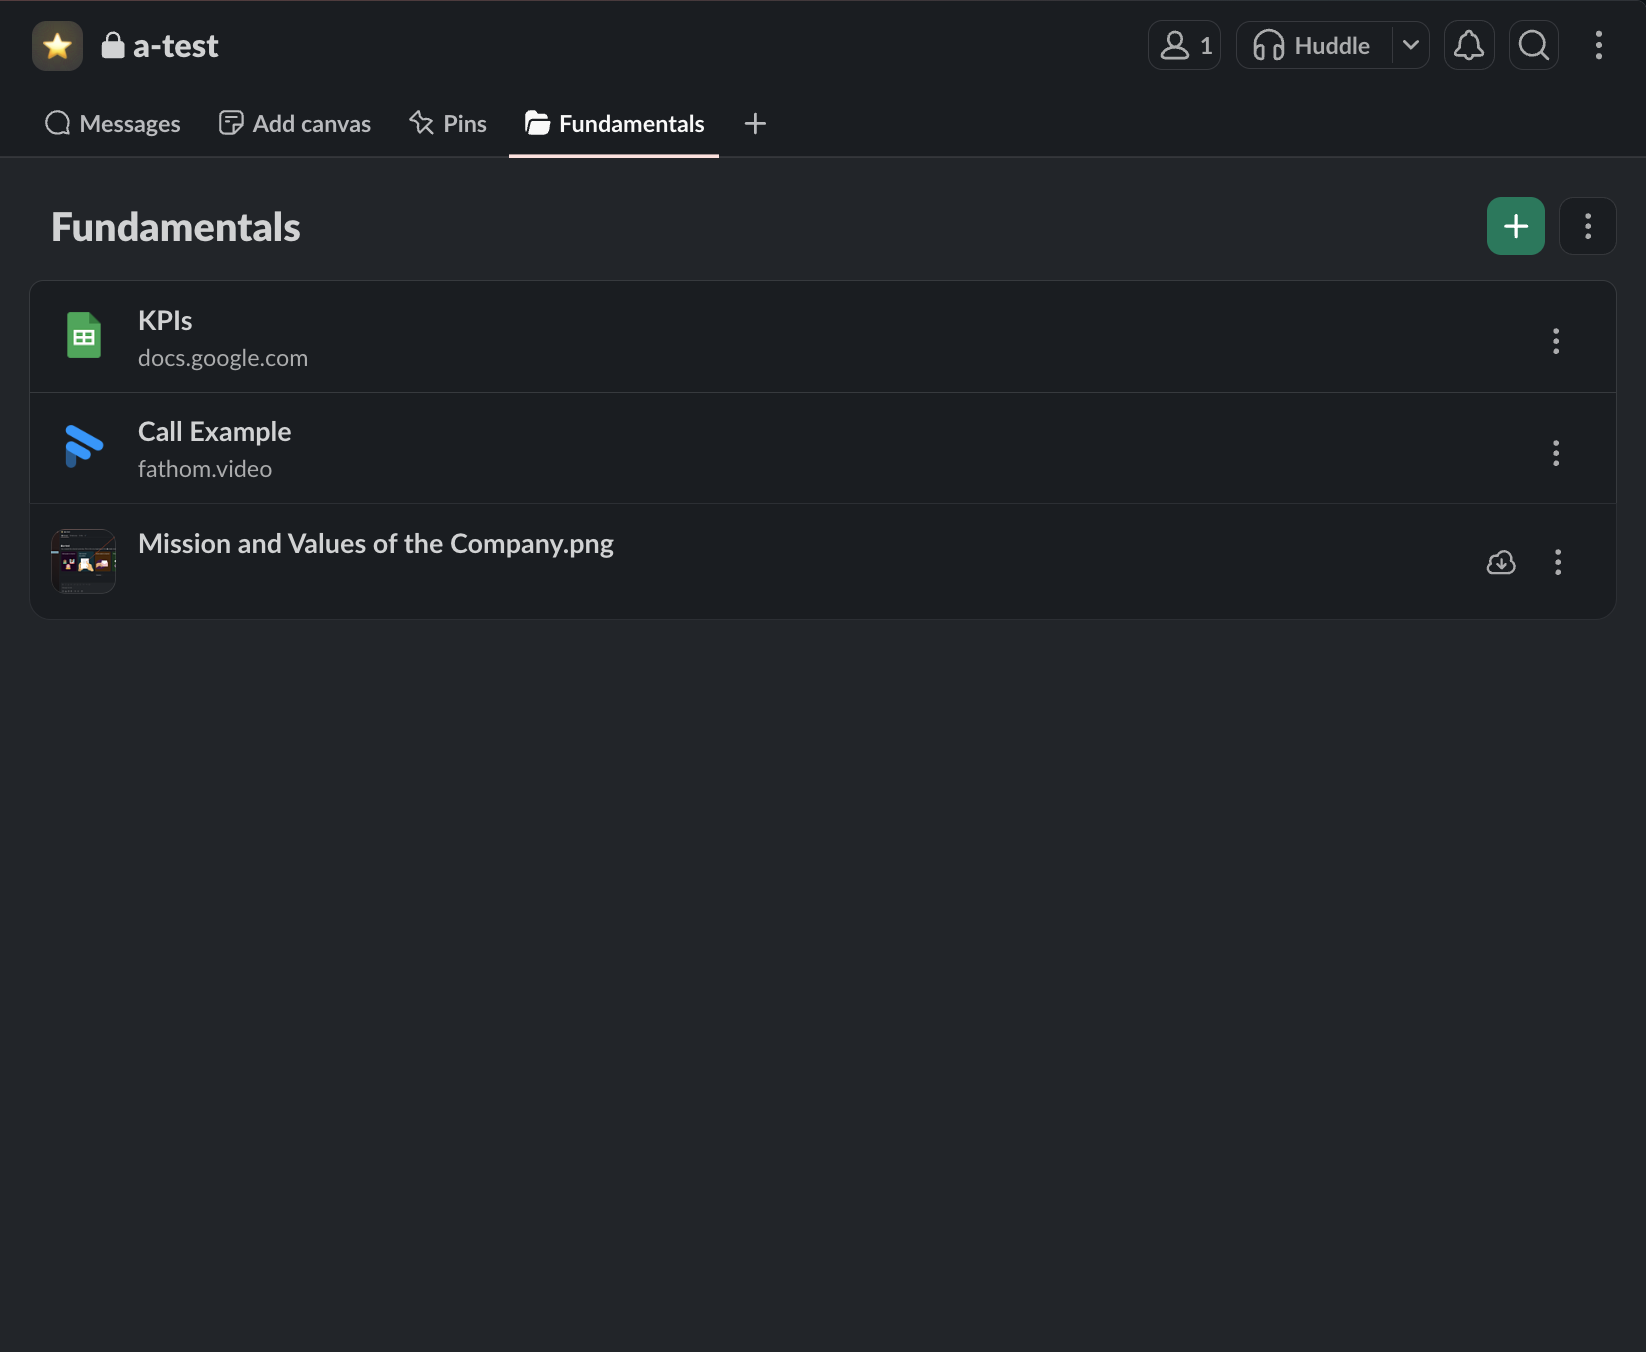1646x1352 pixels.
Task: Open the channel members list
Action: 1184,46
